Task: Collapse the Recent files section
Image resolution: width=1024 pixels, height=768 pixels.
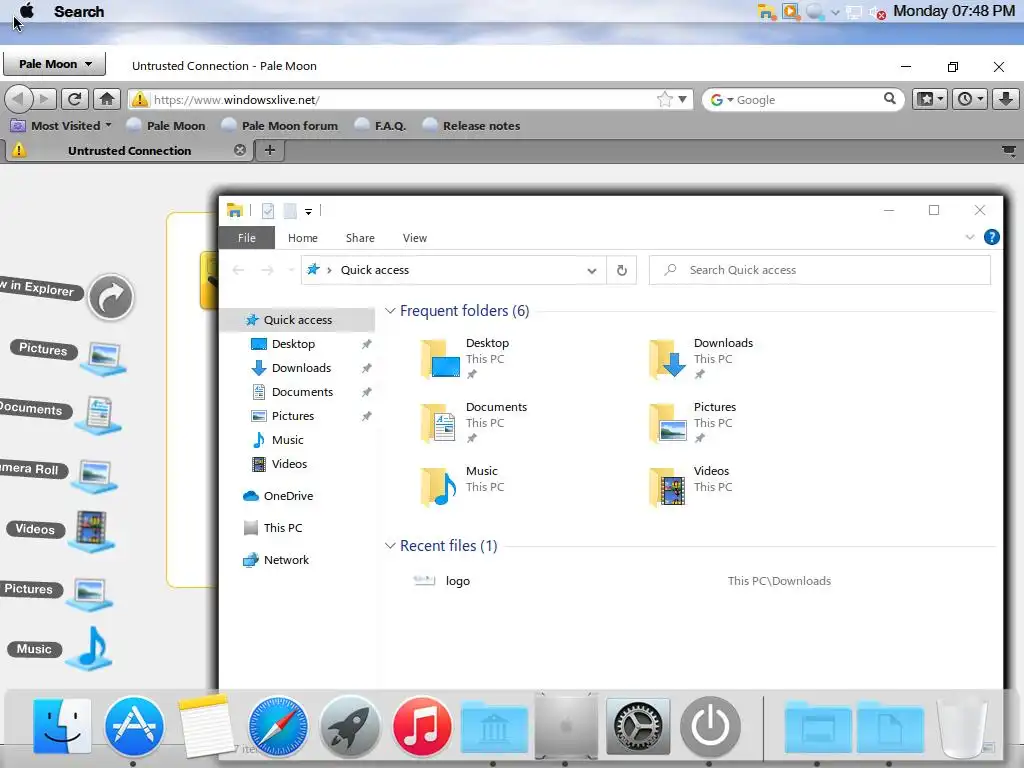Action: [390, 545]
